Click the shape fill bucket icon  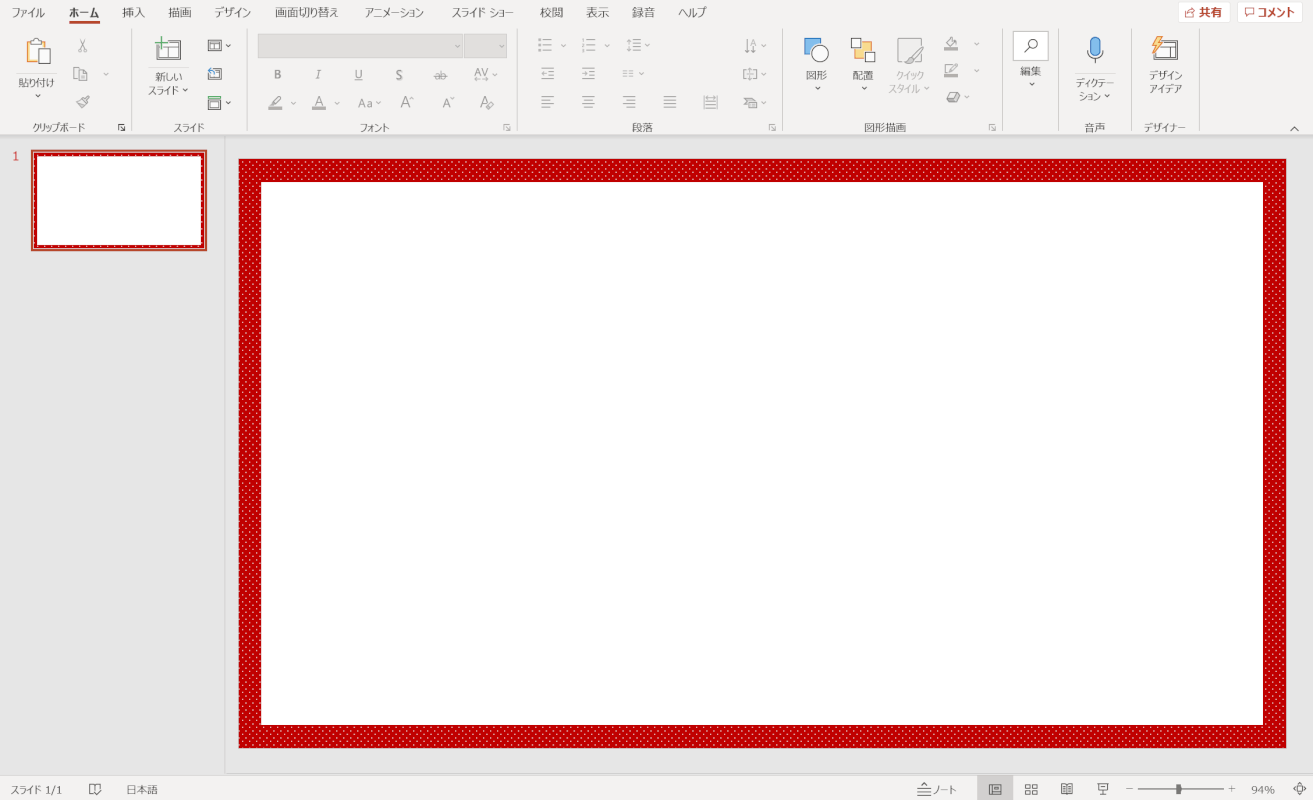(x=951, y=44)
